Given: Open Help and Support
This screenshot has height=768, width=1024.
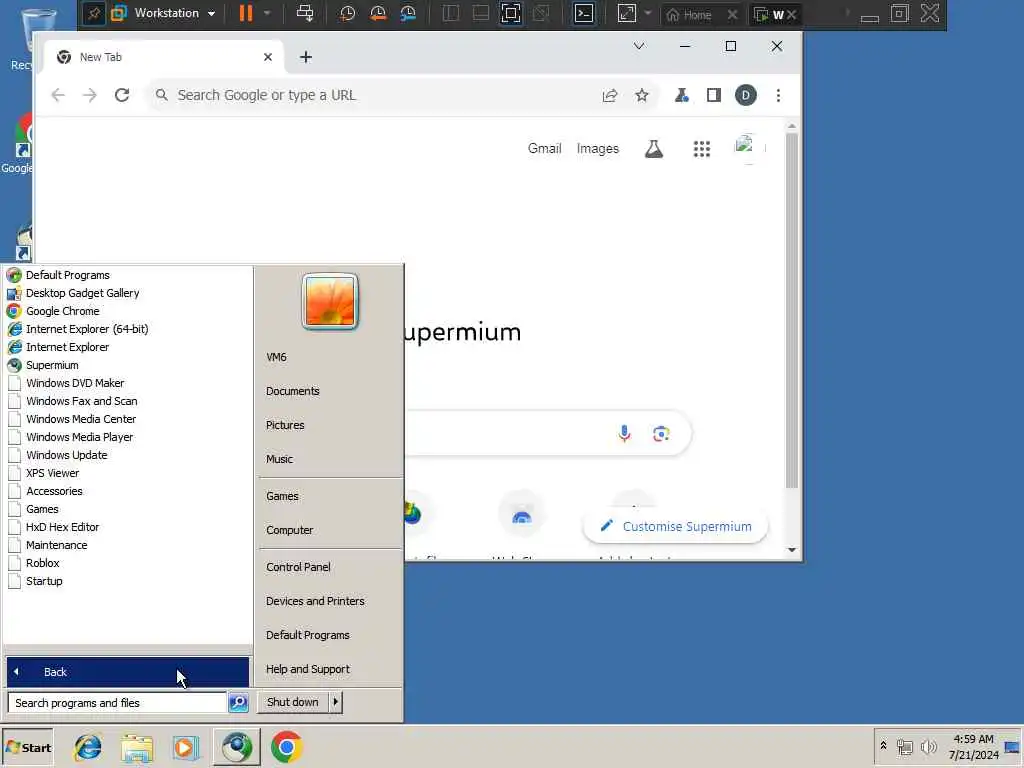Looking at the screenshot, I should point(308,669).
